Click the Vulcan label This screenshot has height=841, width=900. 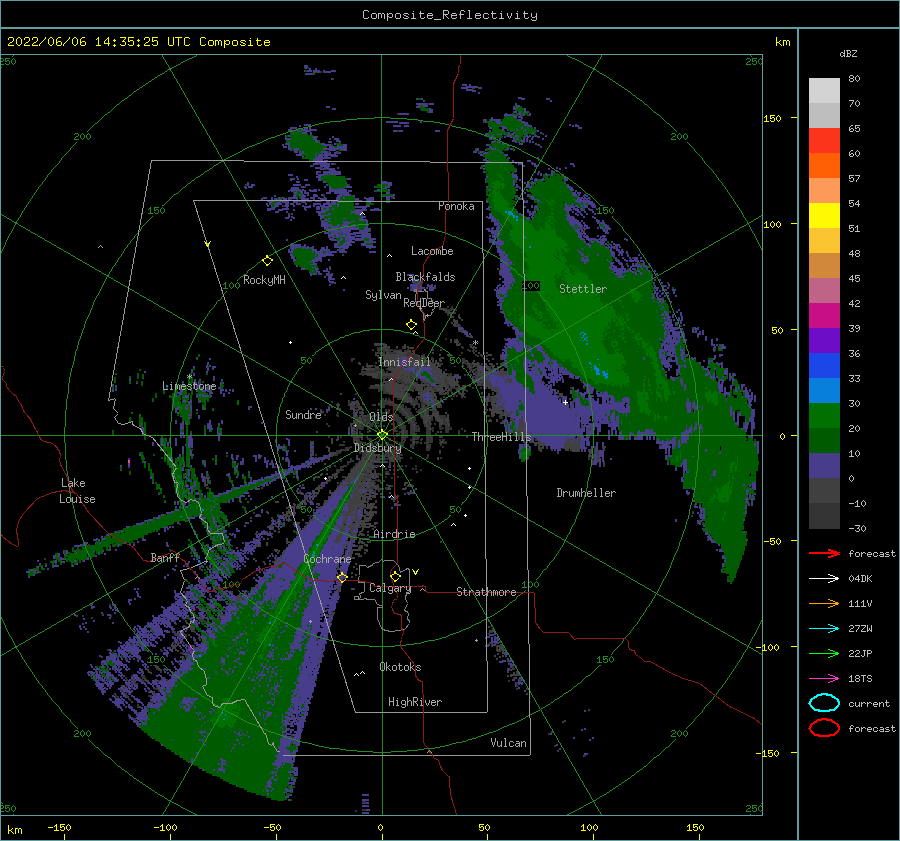coord(509,743)
